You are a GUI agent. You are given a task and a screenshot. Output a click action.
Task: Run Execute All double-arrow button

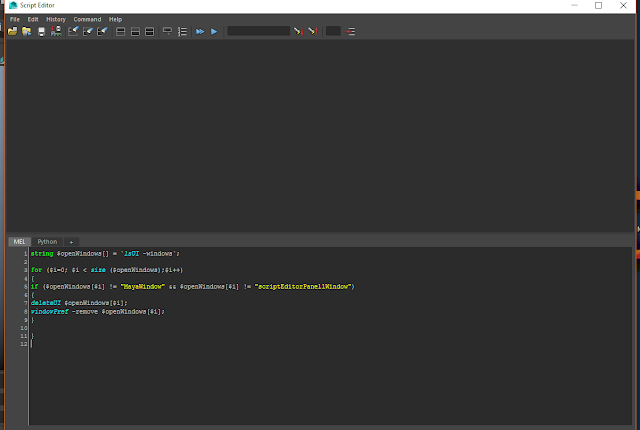(200, 31)
